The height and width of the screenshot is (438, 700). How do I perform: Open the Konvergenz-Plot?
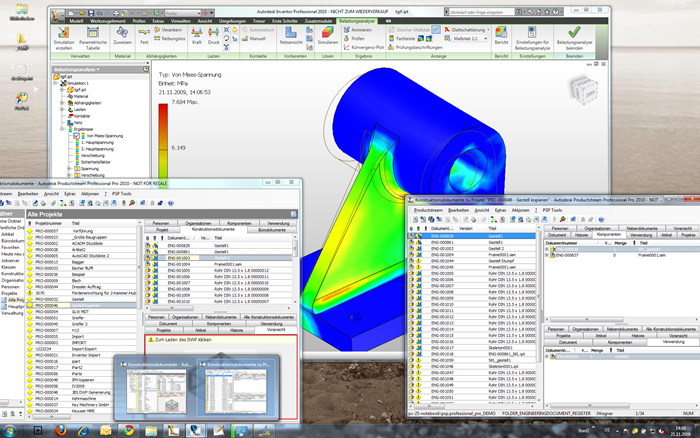coord(364,47)
